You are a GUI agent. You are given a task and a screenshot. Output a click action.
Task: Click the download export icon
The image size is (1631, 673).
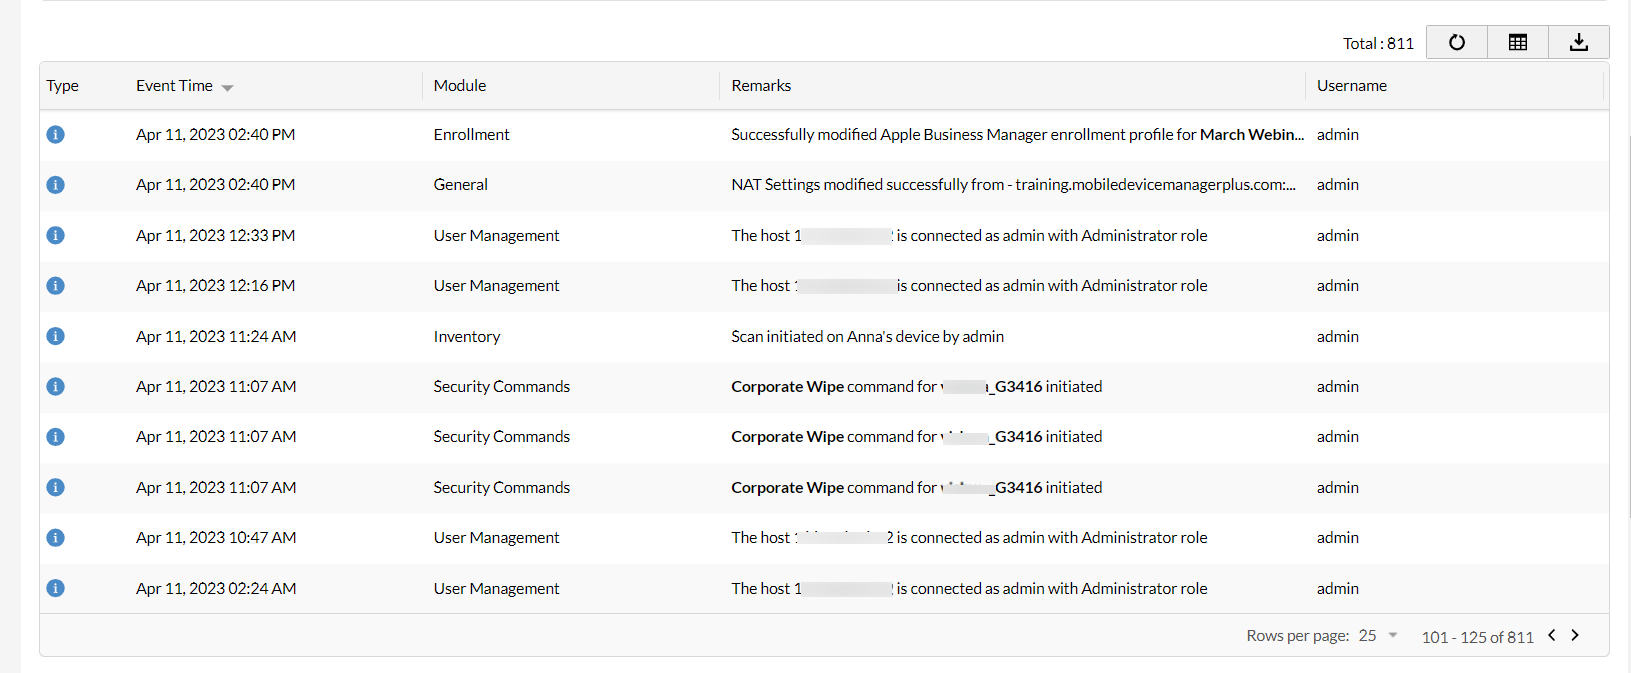pos(1578,42)
